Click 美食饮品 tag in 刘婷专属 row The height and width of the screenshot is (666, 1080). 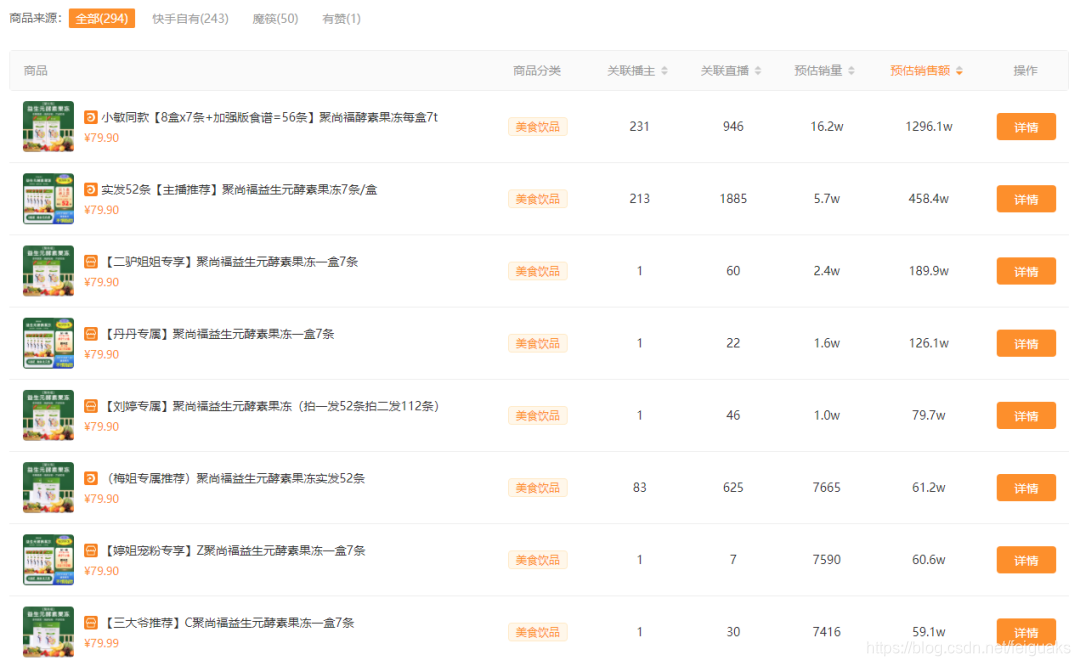(537, 416)
